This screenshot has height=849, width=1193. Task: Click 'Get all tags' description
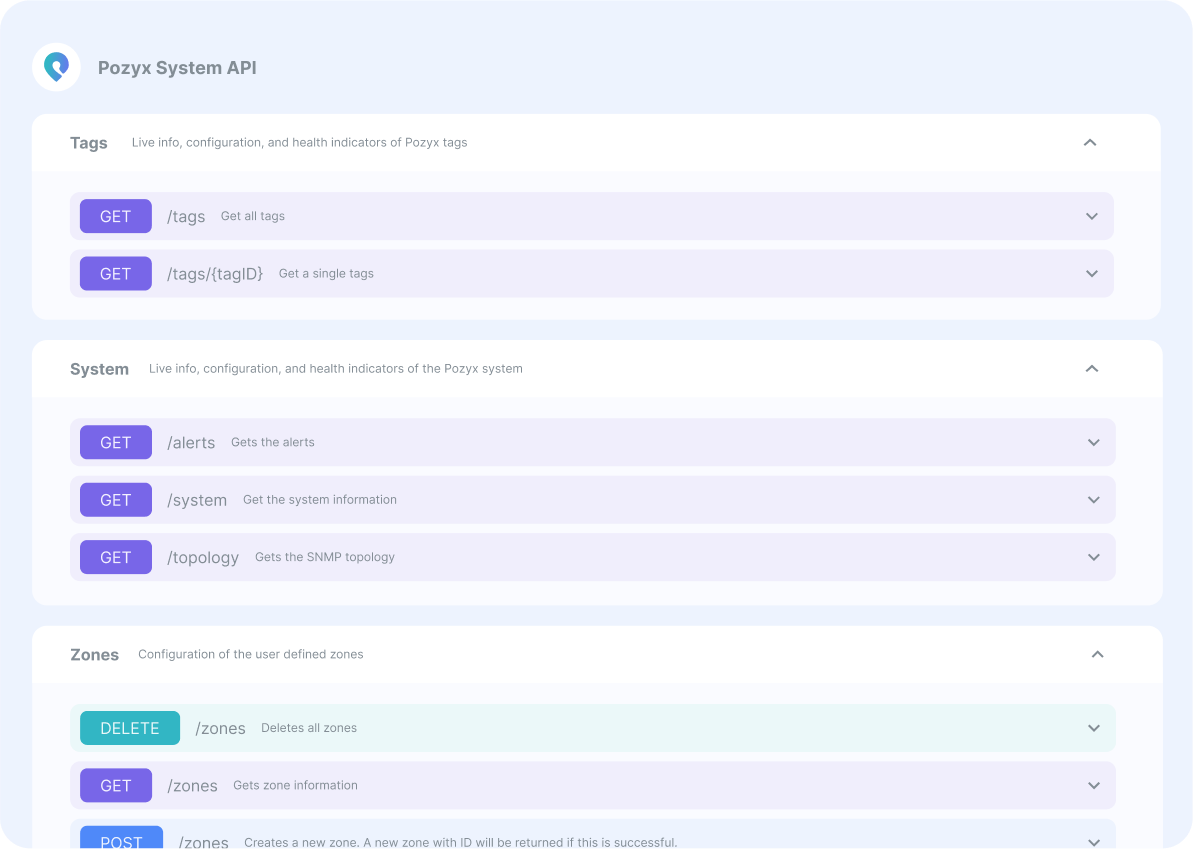(x=253, y=216)
